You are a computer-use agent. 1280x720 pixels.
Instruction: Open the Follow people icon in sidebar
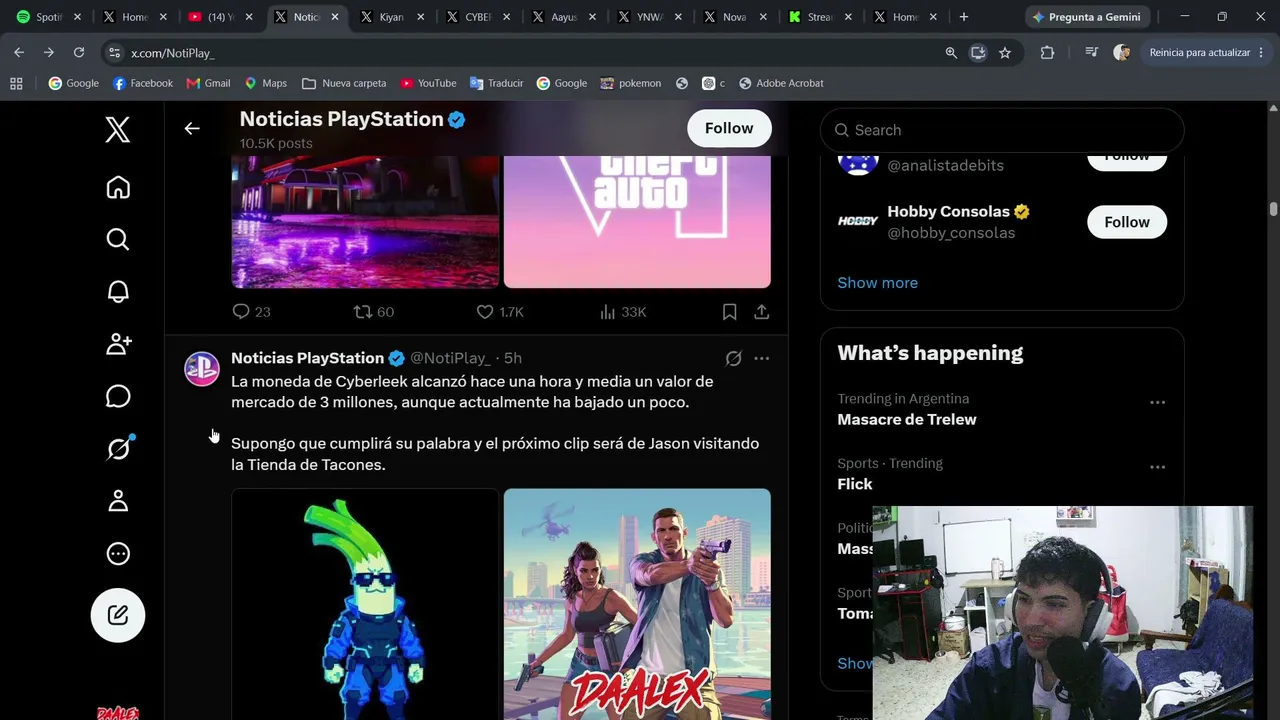tap(118, 344)
